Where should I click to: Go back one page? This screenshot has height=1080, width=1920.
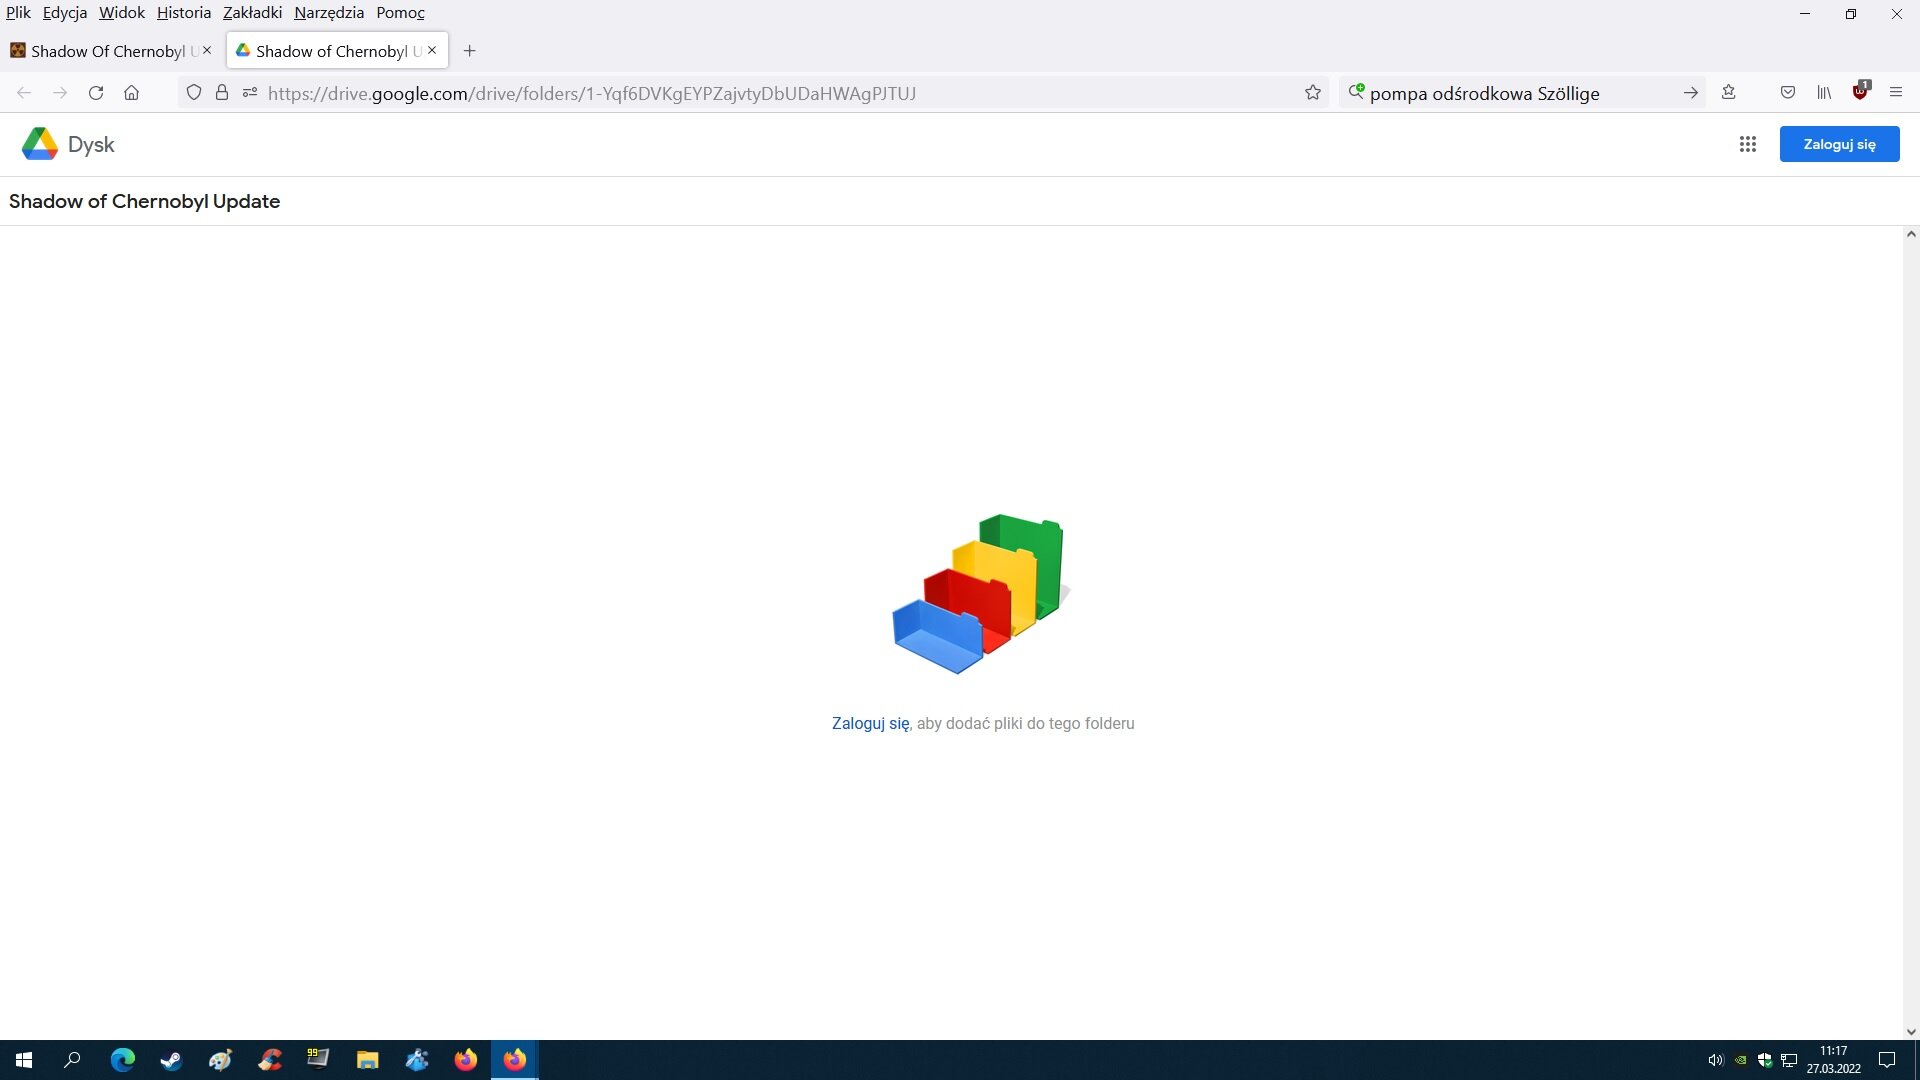(24, 93)
